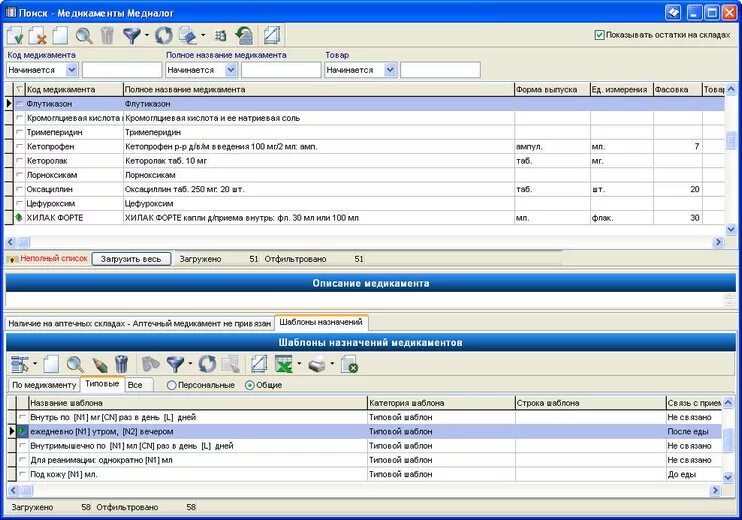The width and height of the screenshot is (742, 520).
Task: Click the expand panel icon in templates toolbar
Action: [x=259, y=364]
